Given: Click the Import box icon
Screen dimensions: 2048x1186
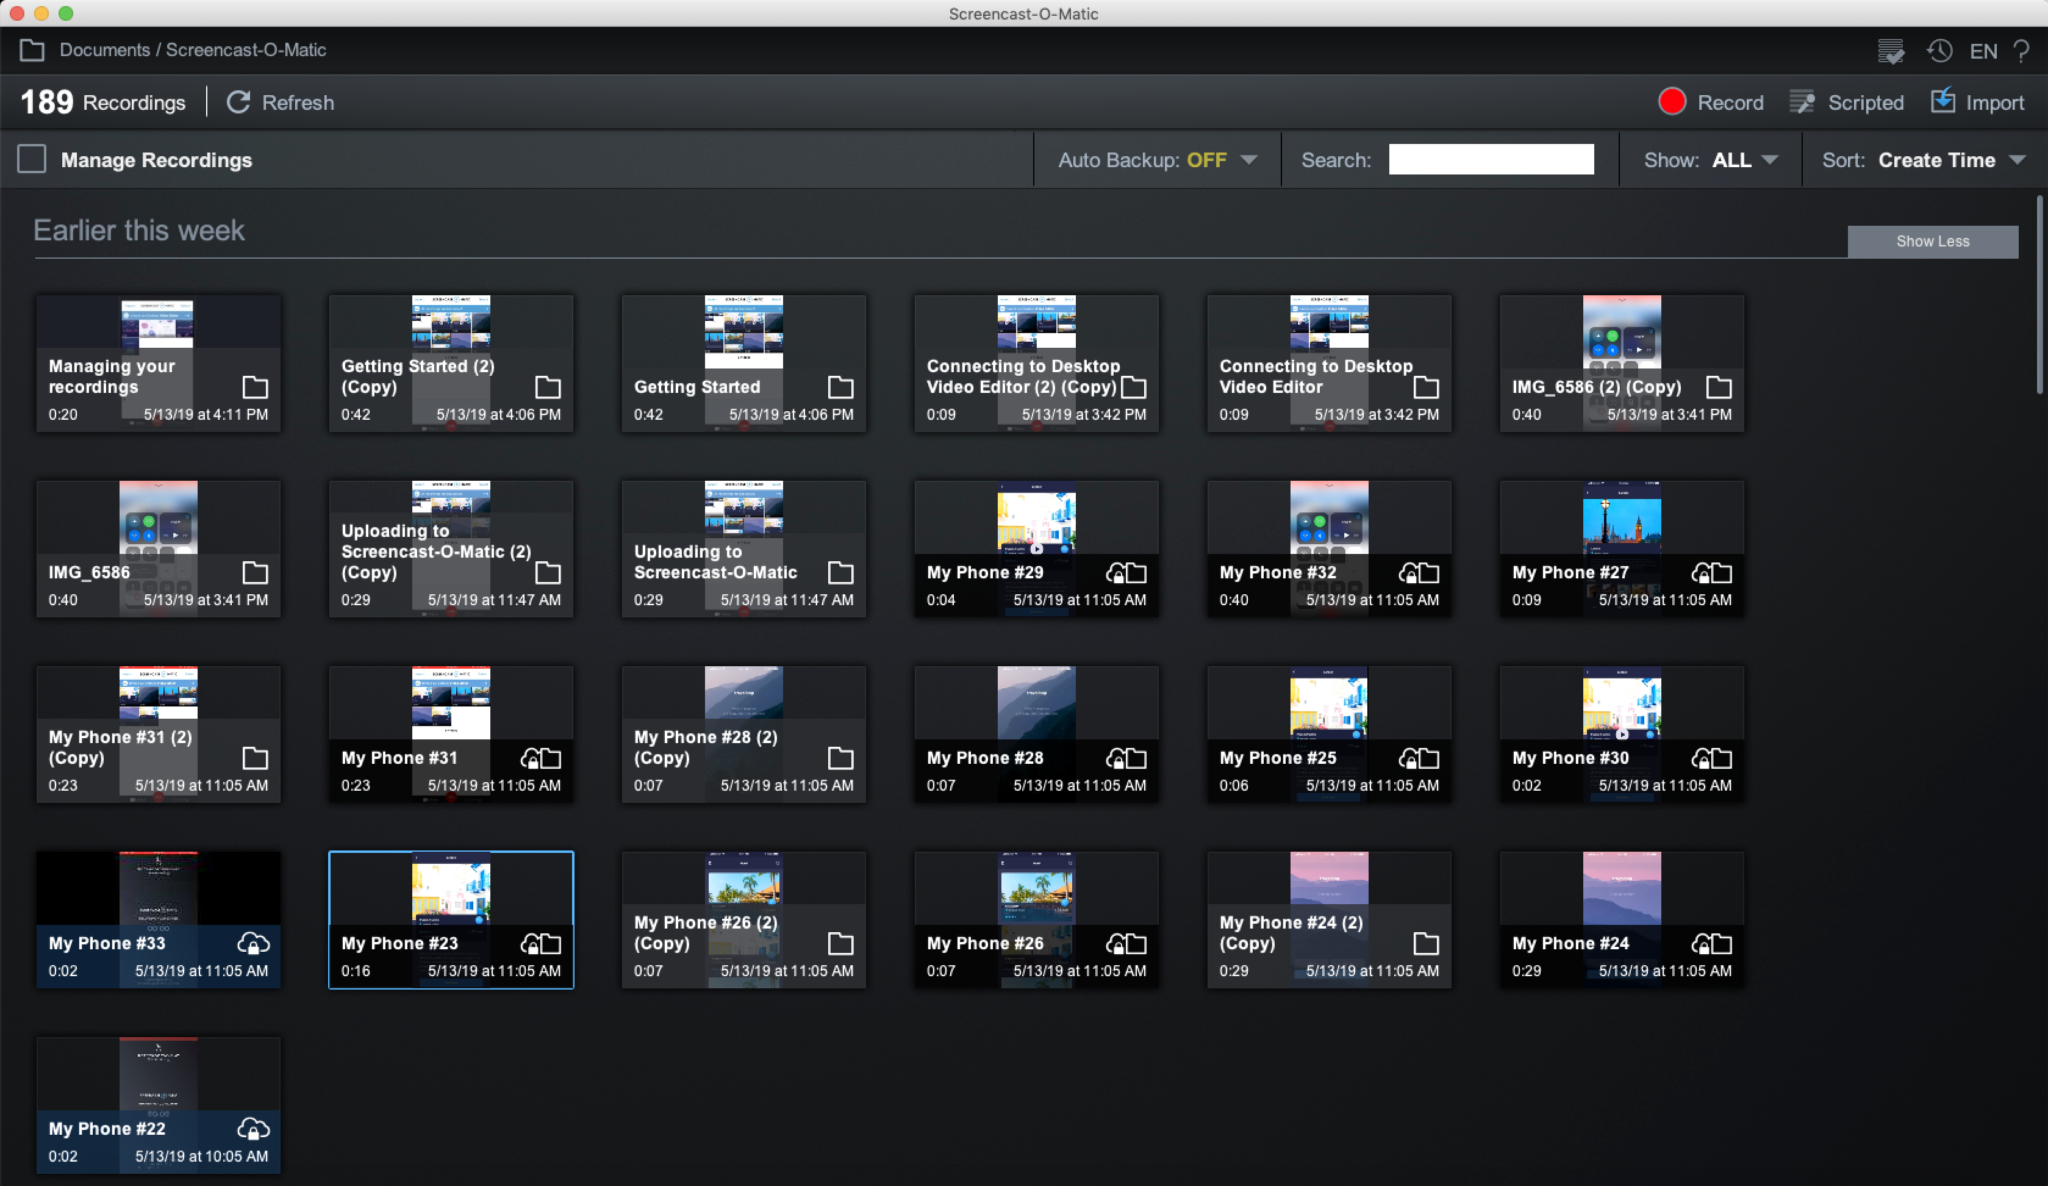Looking at the screenshot, I should [x=1942, y=101].
